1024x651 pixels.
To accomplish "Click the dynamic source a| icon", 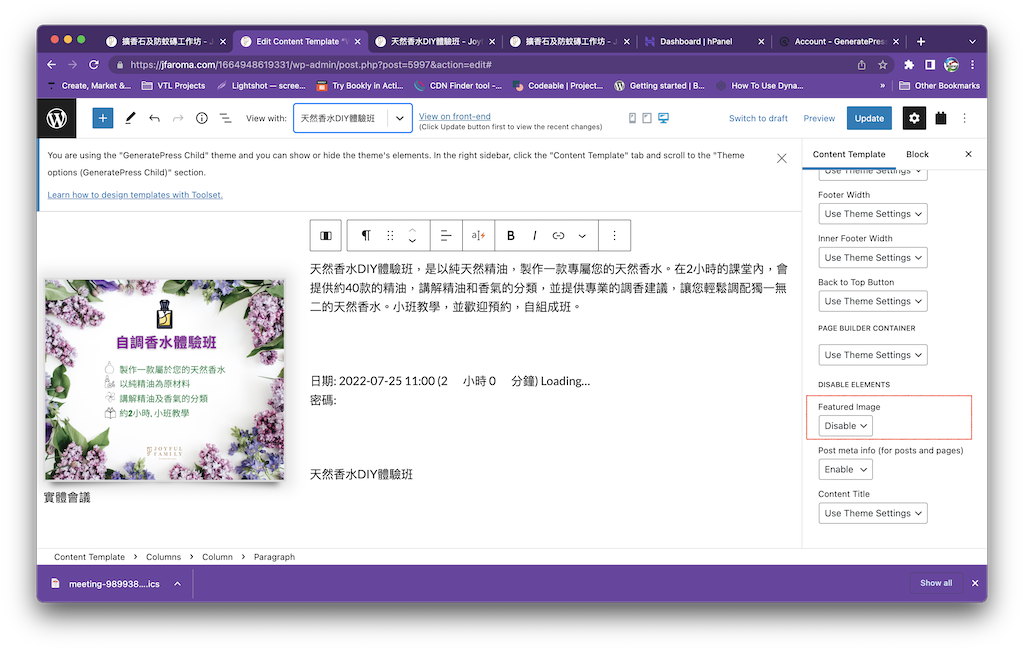I will tap(479, 236).
